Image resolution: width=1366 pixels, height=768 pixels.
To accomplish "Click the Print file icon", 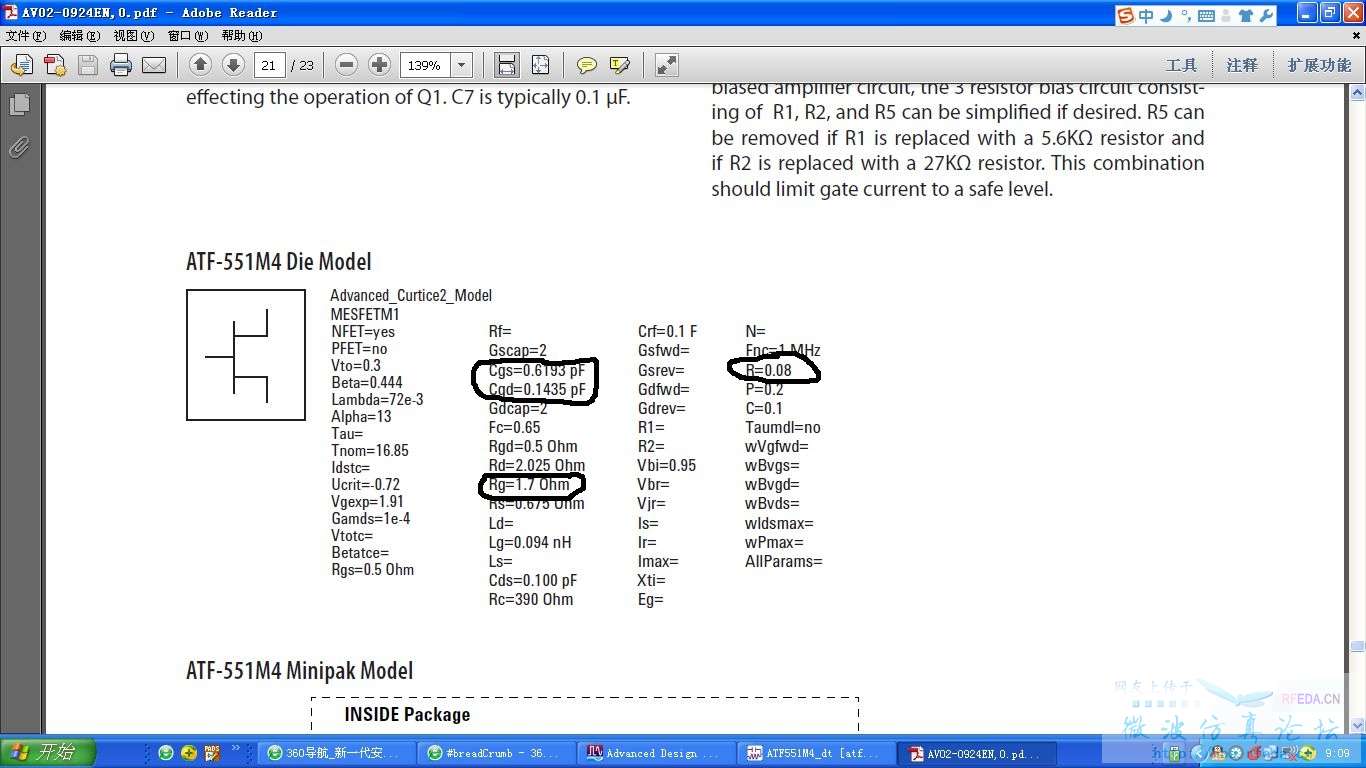I will 121,65.
